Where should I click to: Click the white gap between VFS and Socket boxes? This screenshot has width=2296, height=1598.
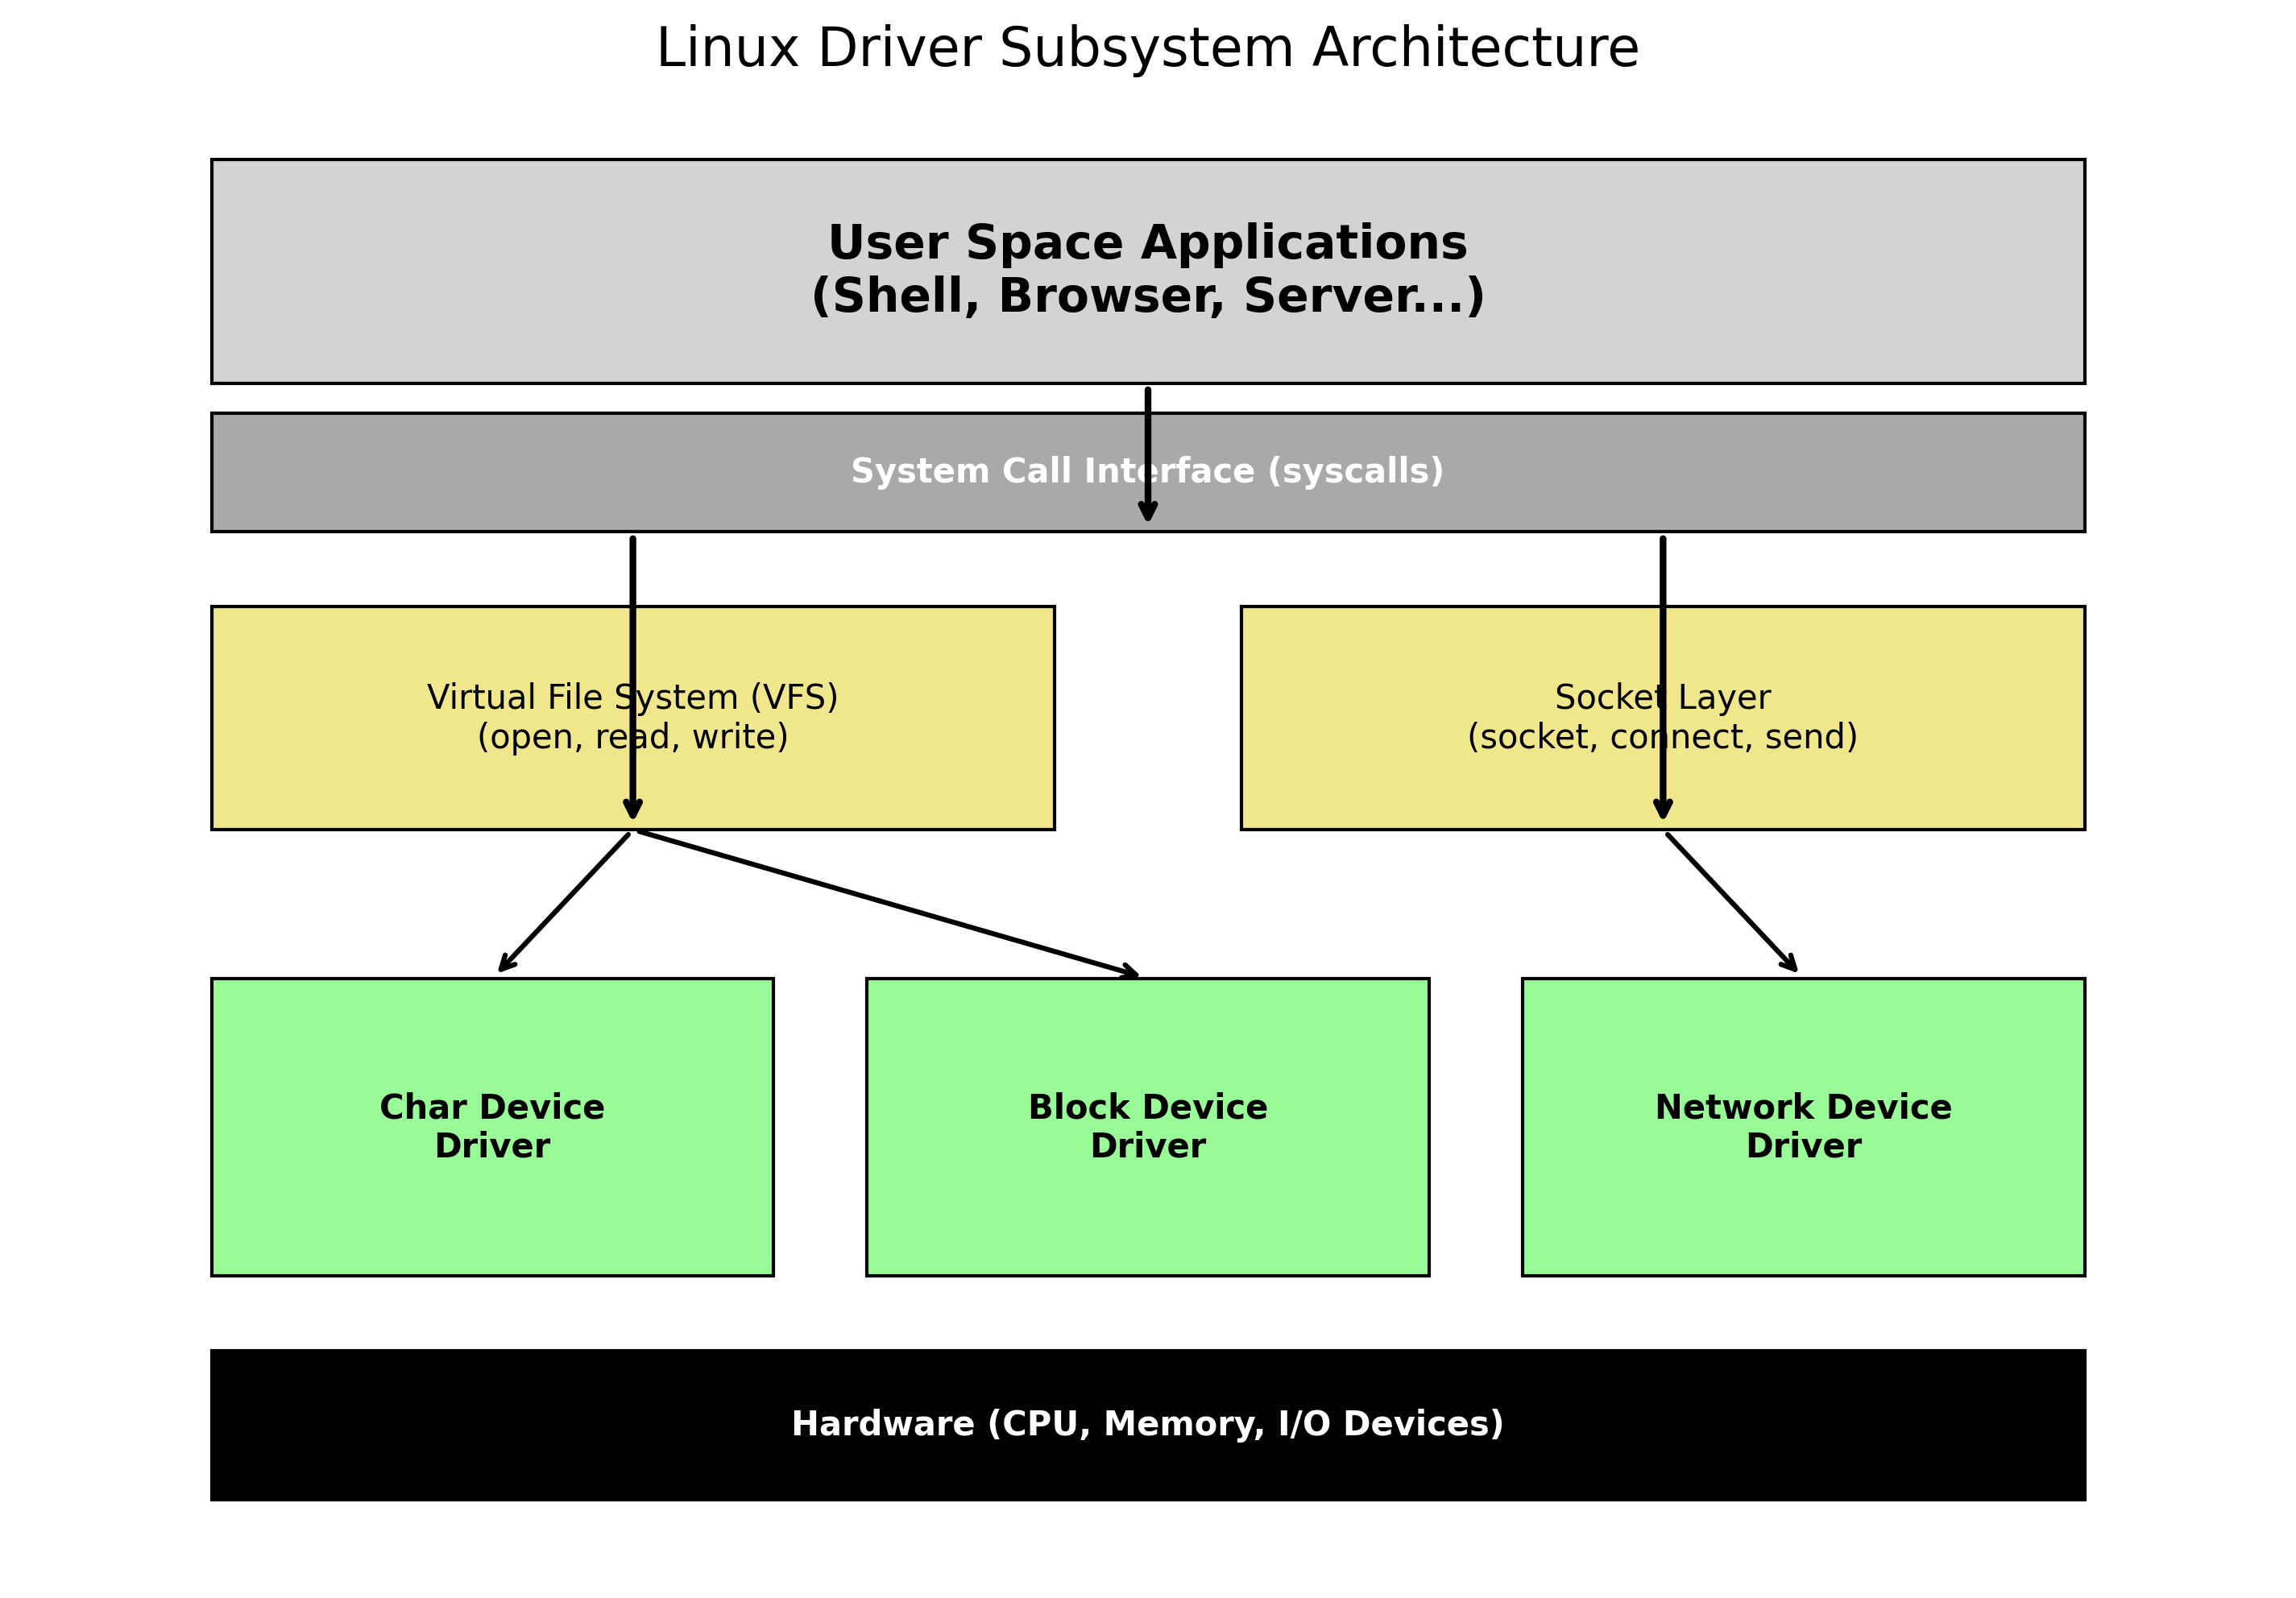coord(1147,717)
